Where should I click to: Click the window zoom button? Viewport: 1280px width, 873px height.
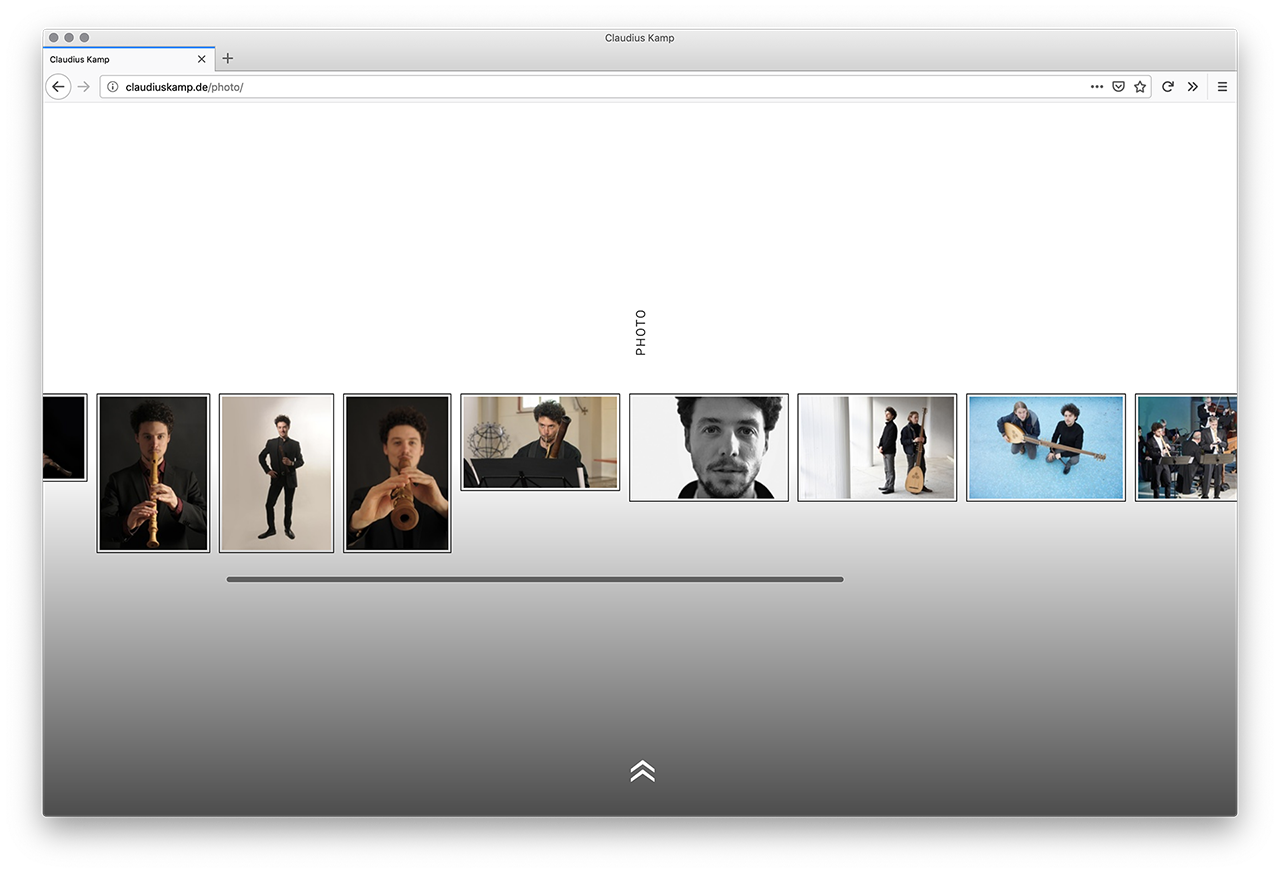(84, 38)
